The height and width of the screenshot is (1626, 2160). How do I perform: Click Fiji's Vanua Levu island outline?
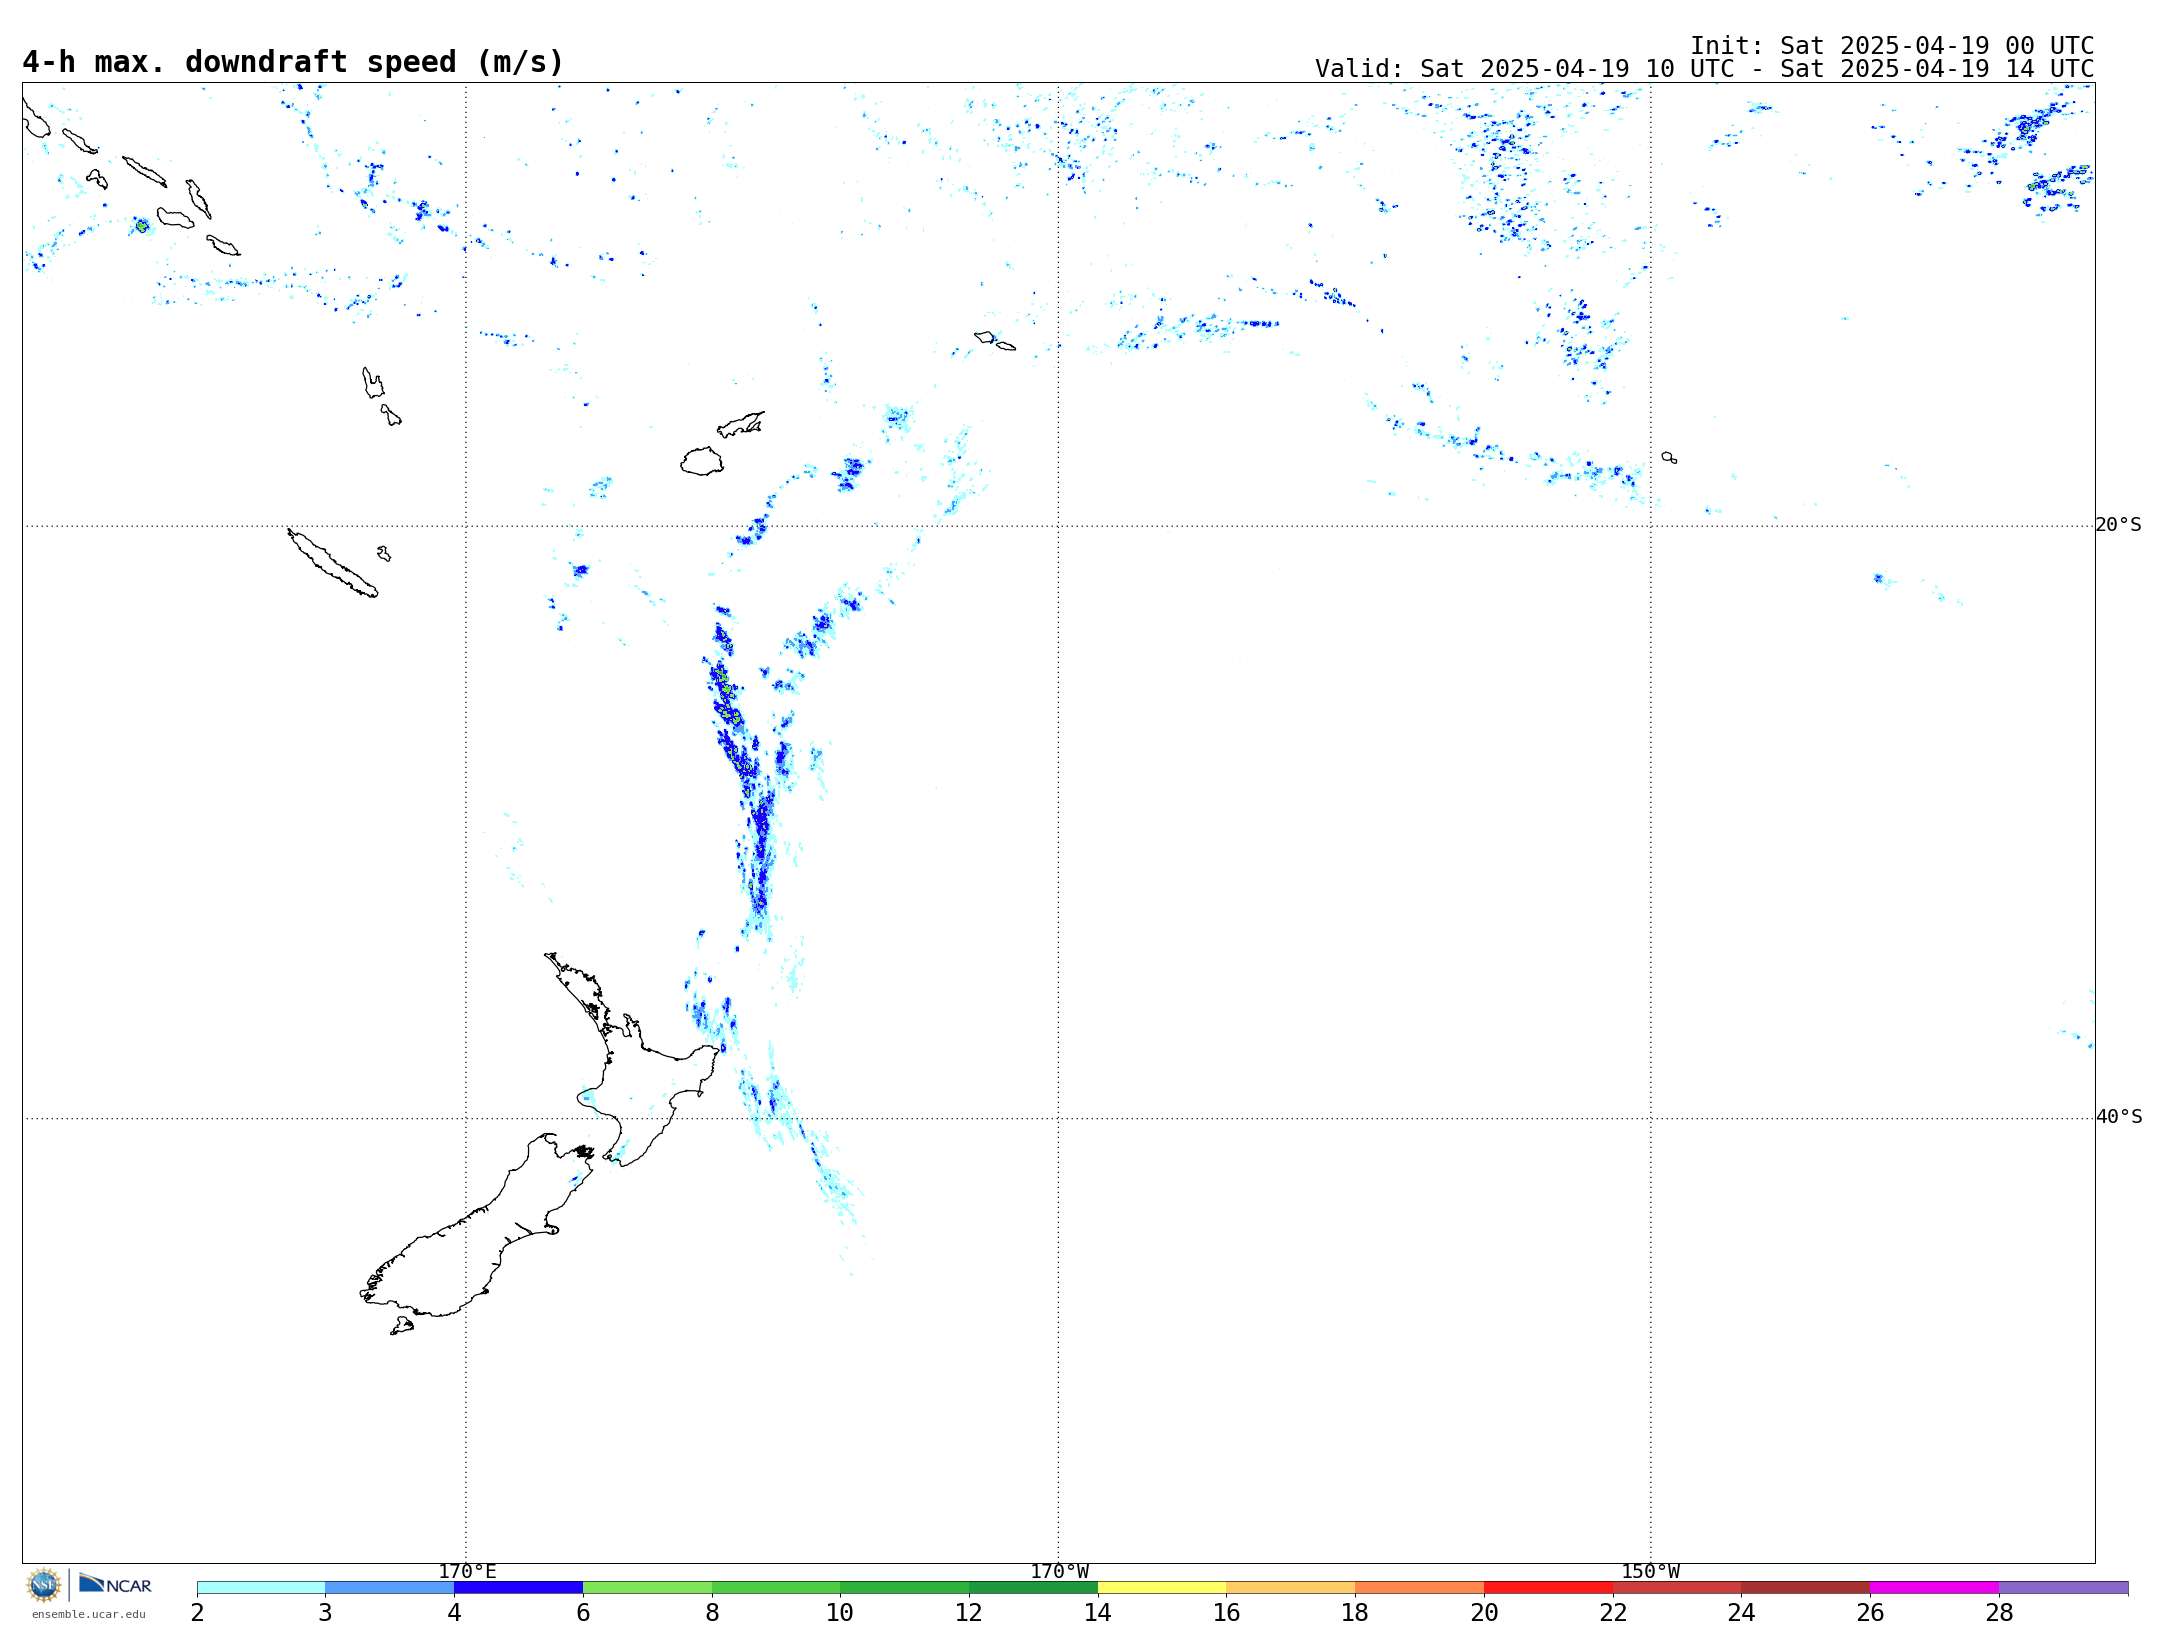pyautogui.click(x=741, y=424)
